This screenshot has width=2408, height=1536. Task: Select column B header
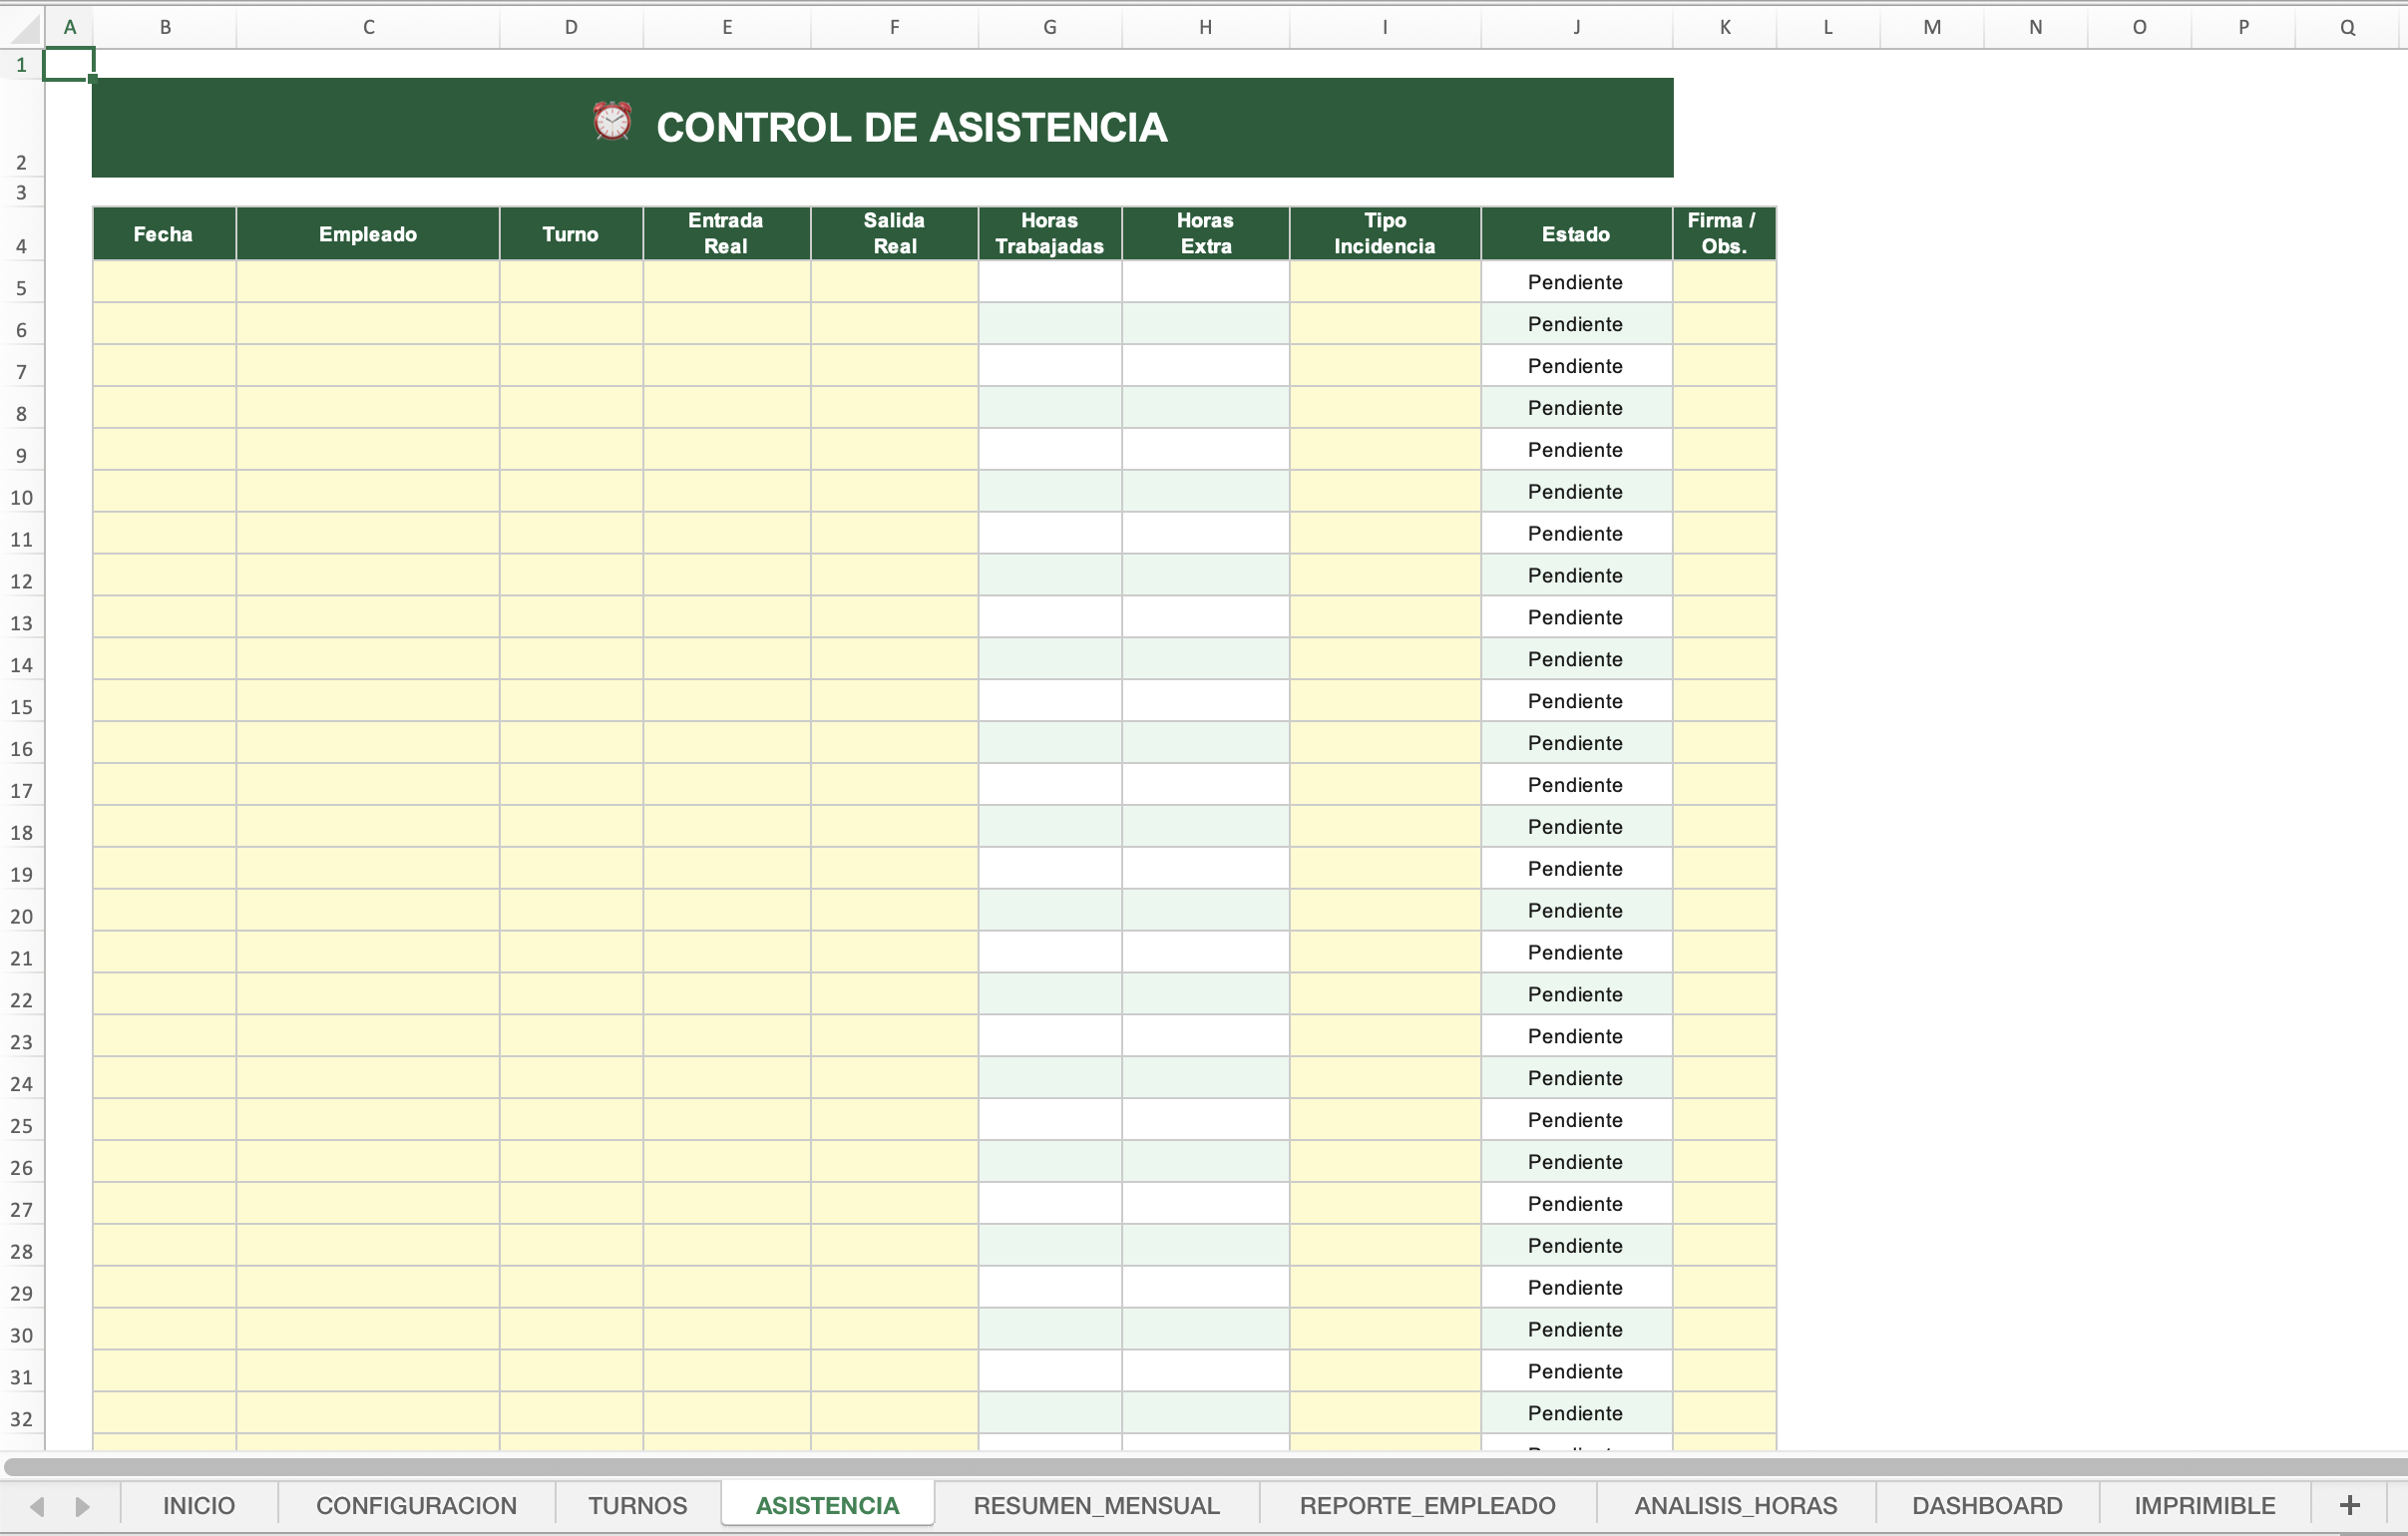(165, 27)
